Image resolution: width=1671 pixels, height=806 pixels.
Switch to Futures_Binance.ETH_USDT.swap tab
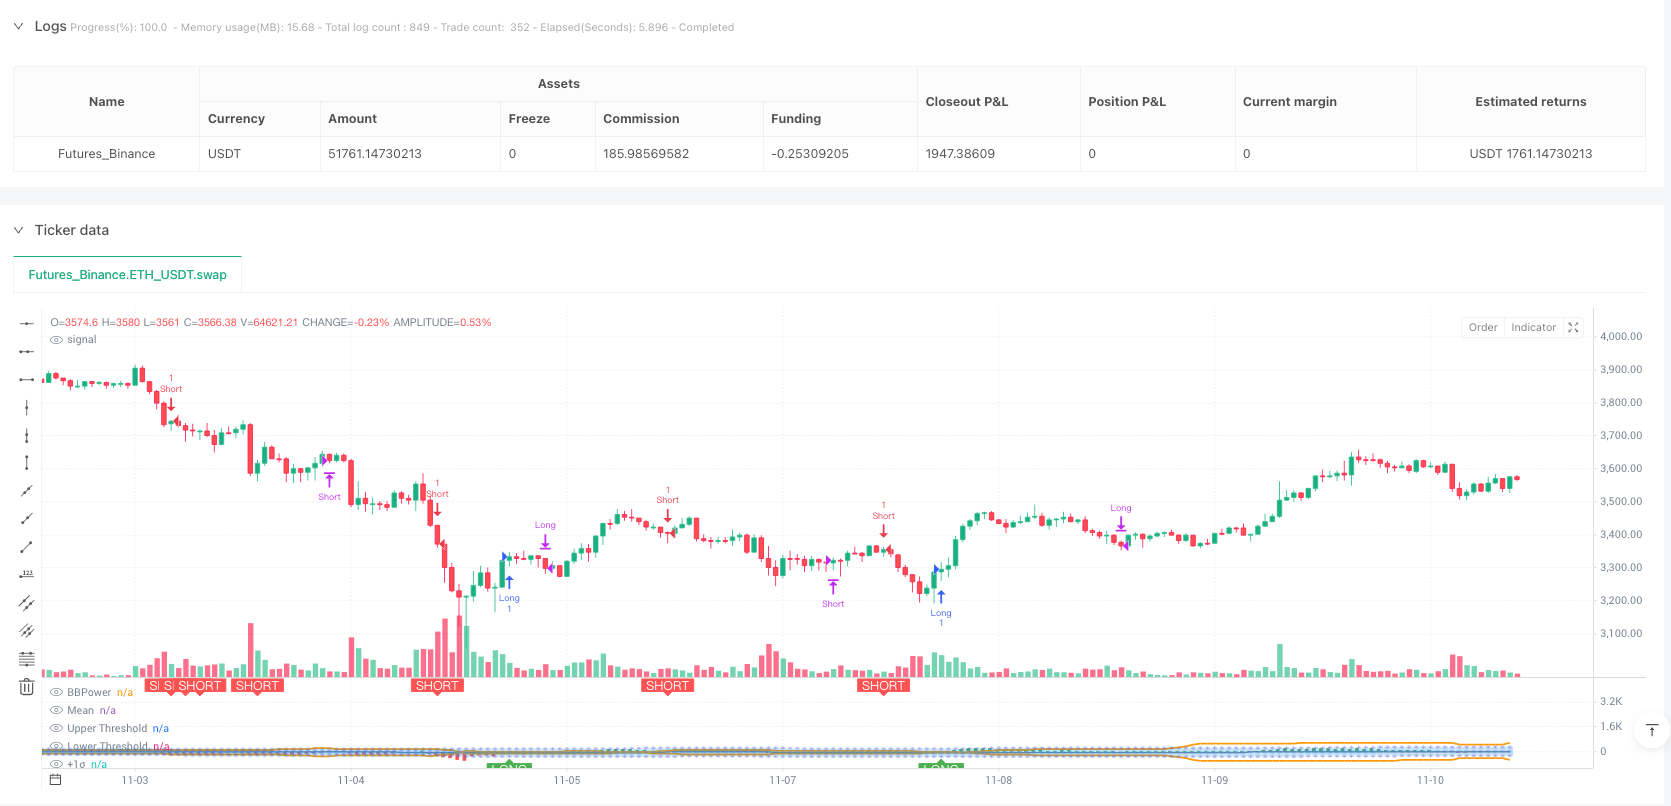click(127, 275)
